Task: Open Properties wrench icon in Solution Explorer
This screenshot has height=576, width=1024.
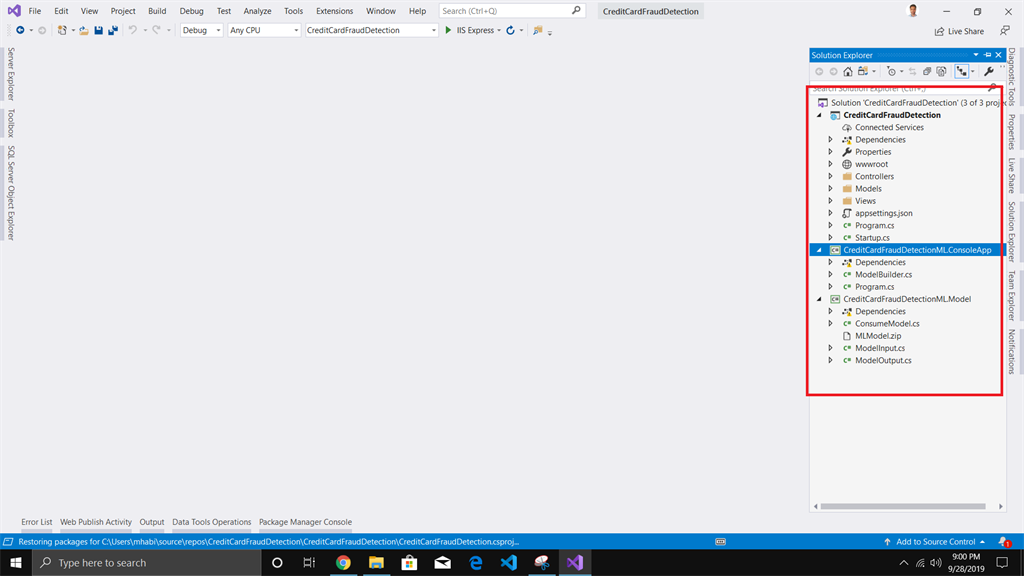Action: 989,71
